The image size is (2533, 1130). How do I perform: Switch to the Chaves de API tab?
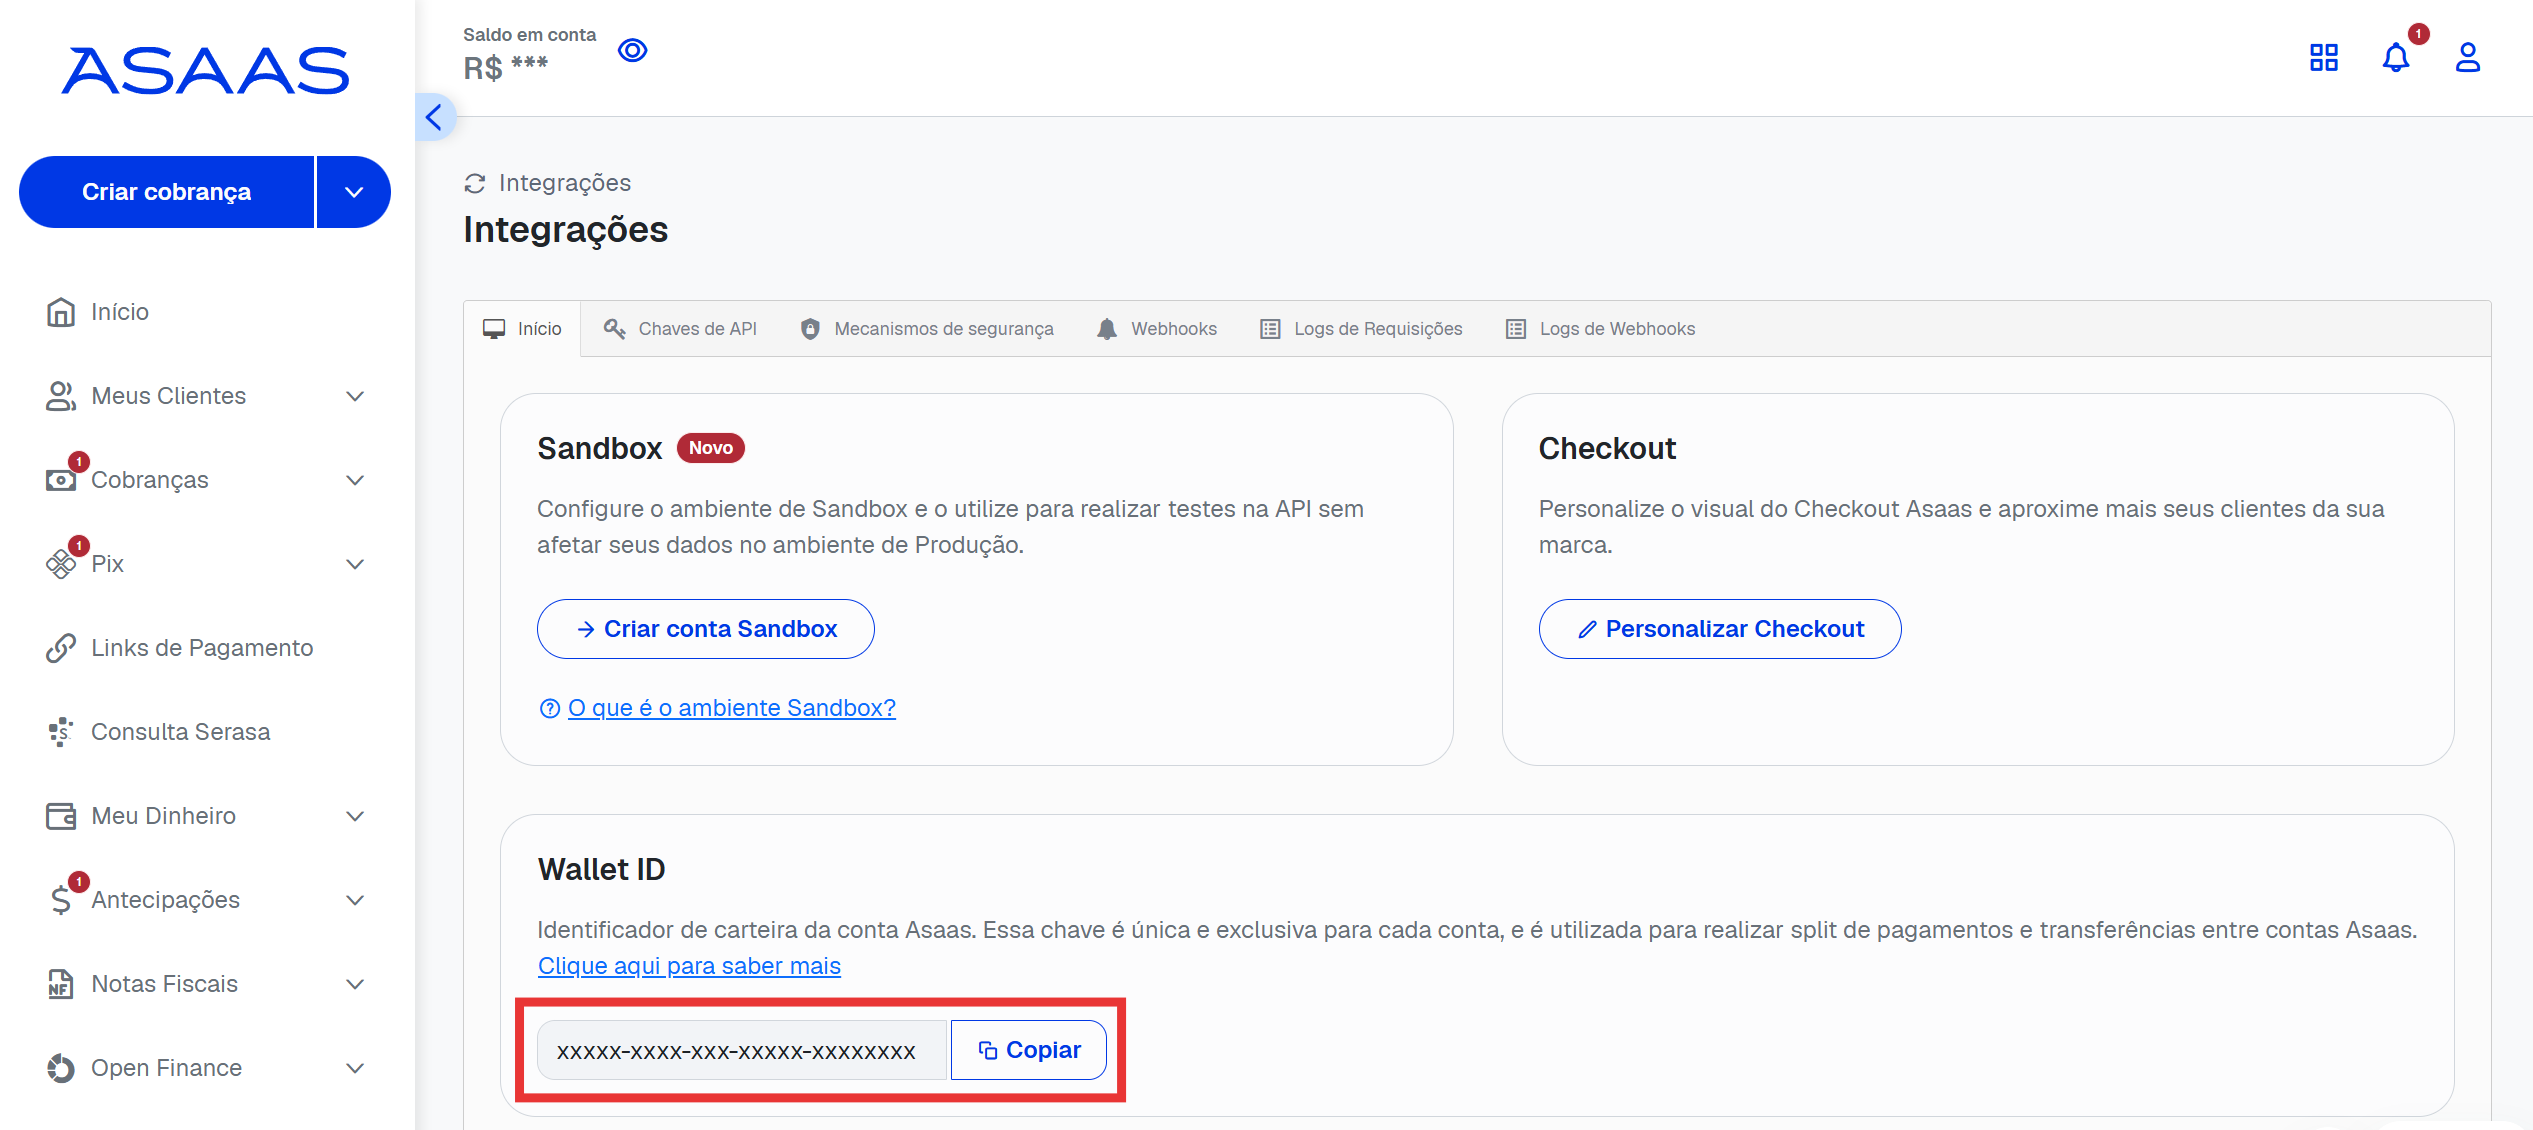coord(680,329)
